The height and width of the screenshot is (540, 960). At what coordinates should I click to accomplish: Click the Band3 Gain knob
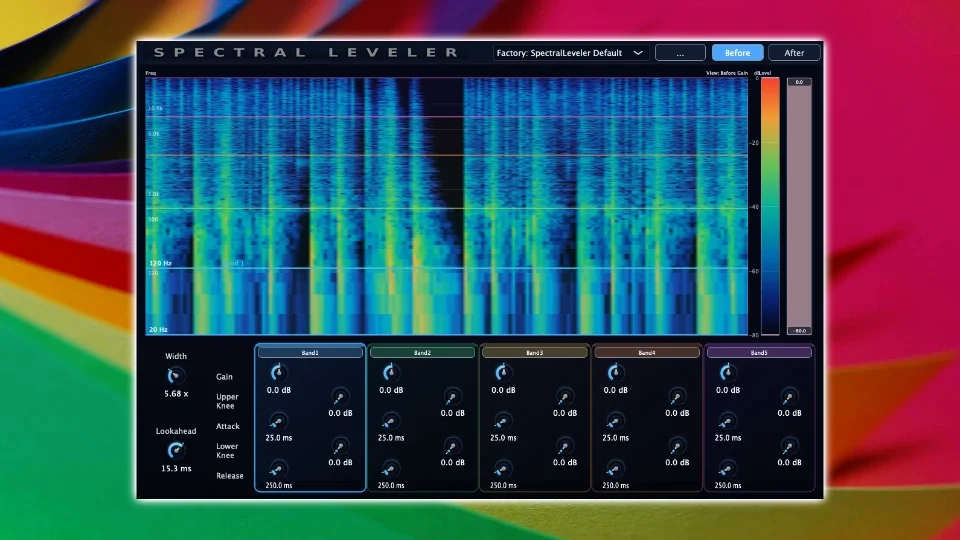click(x=503, y=372)
